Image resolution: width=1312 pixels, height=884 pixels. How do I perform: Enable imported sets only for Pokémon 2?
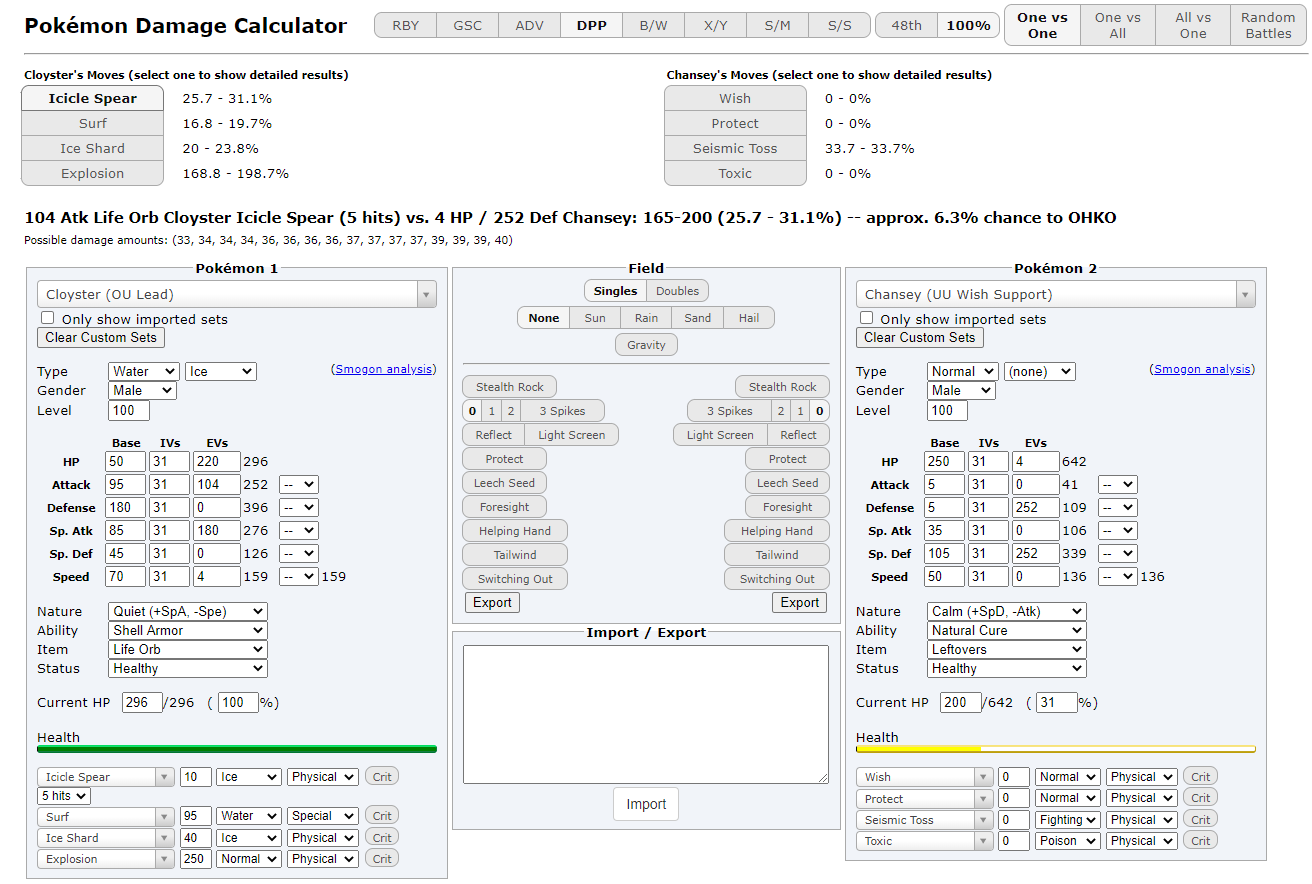[x=866, y=318]
